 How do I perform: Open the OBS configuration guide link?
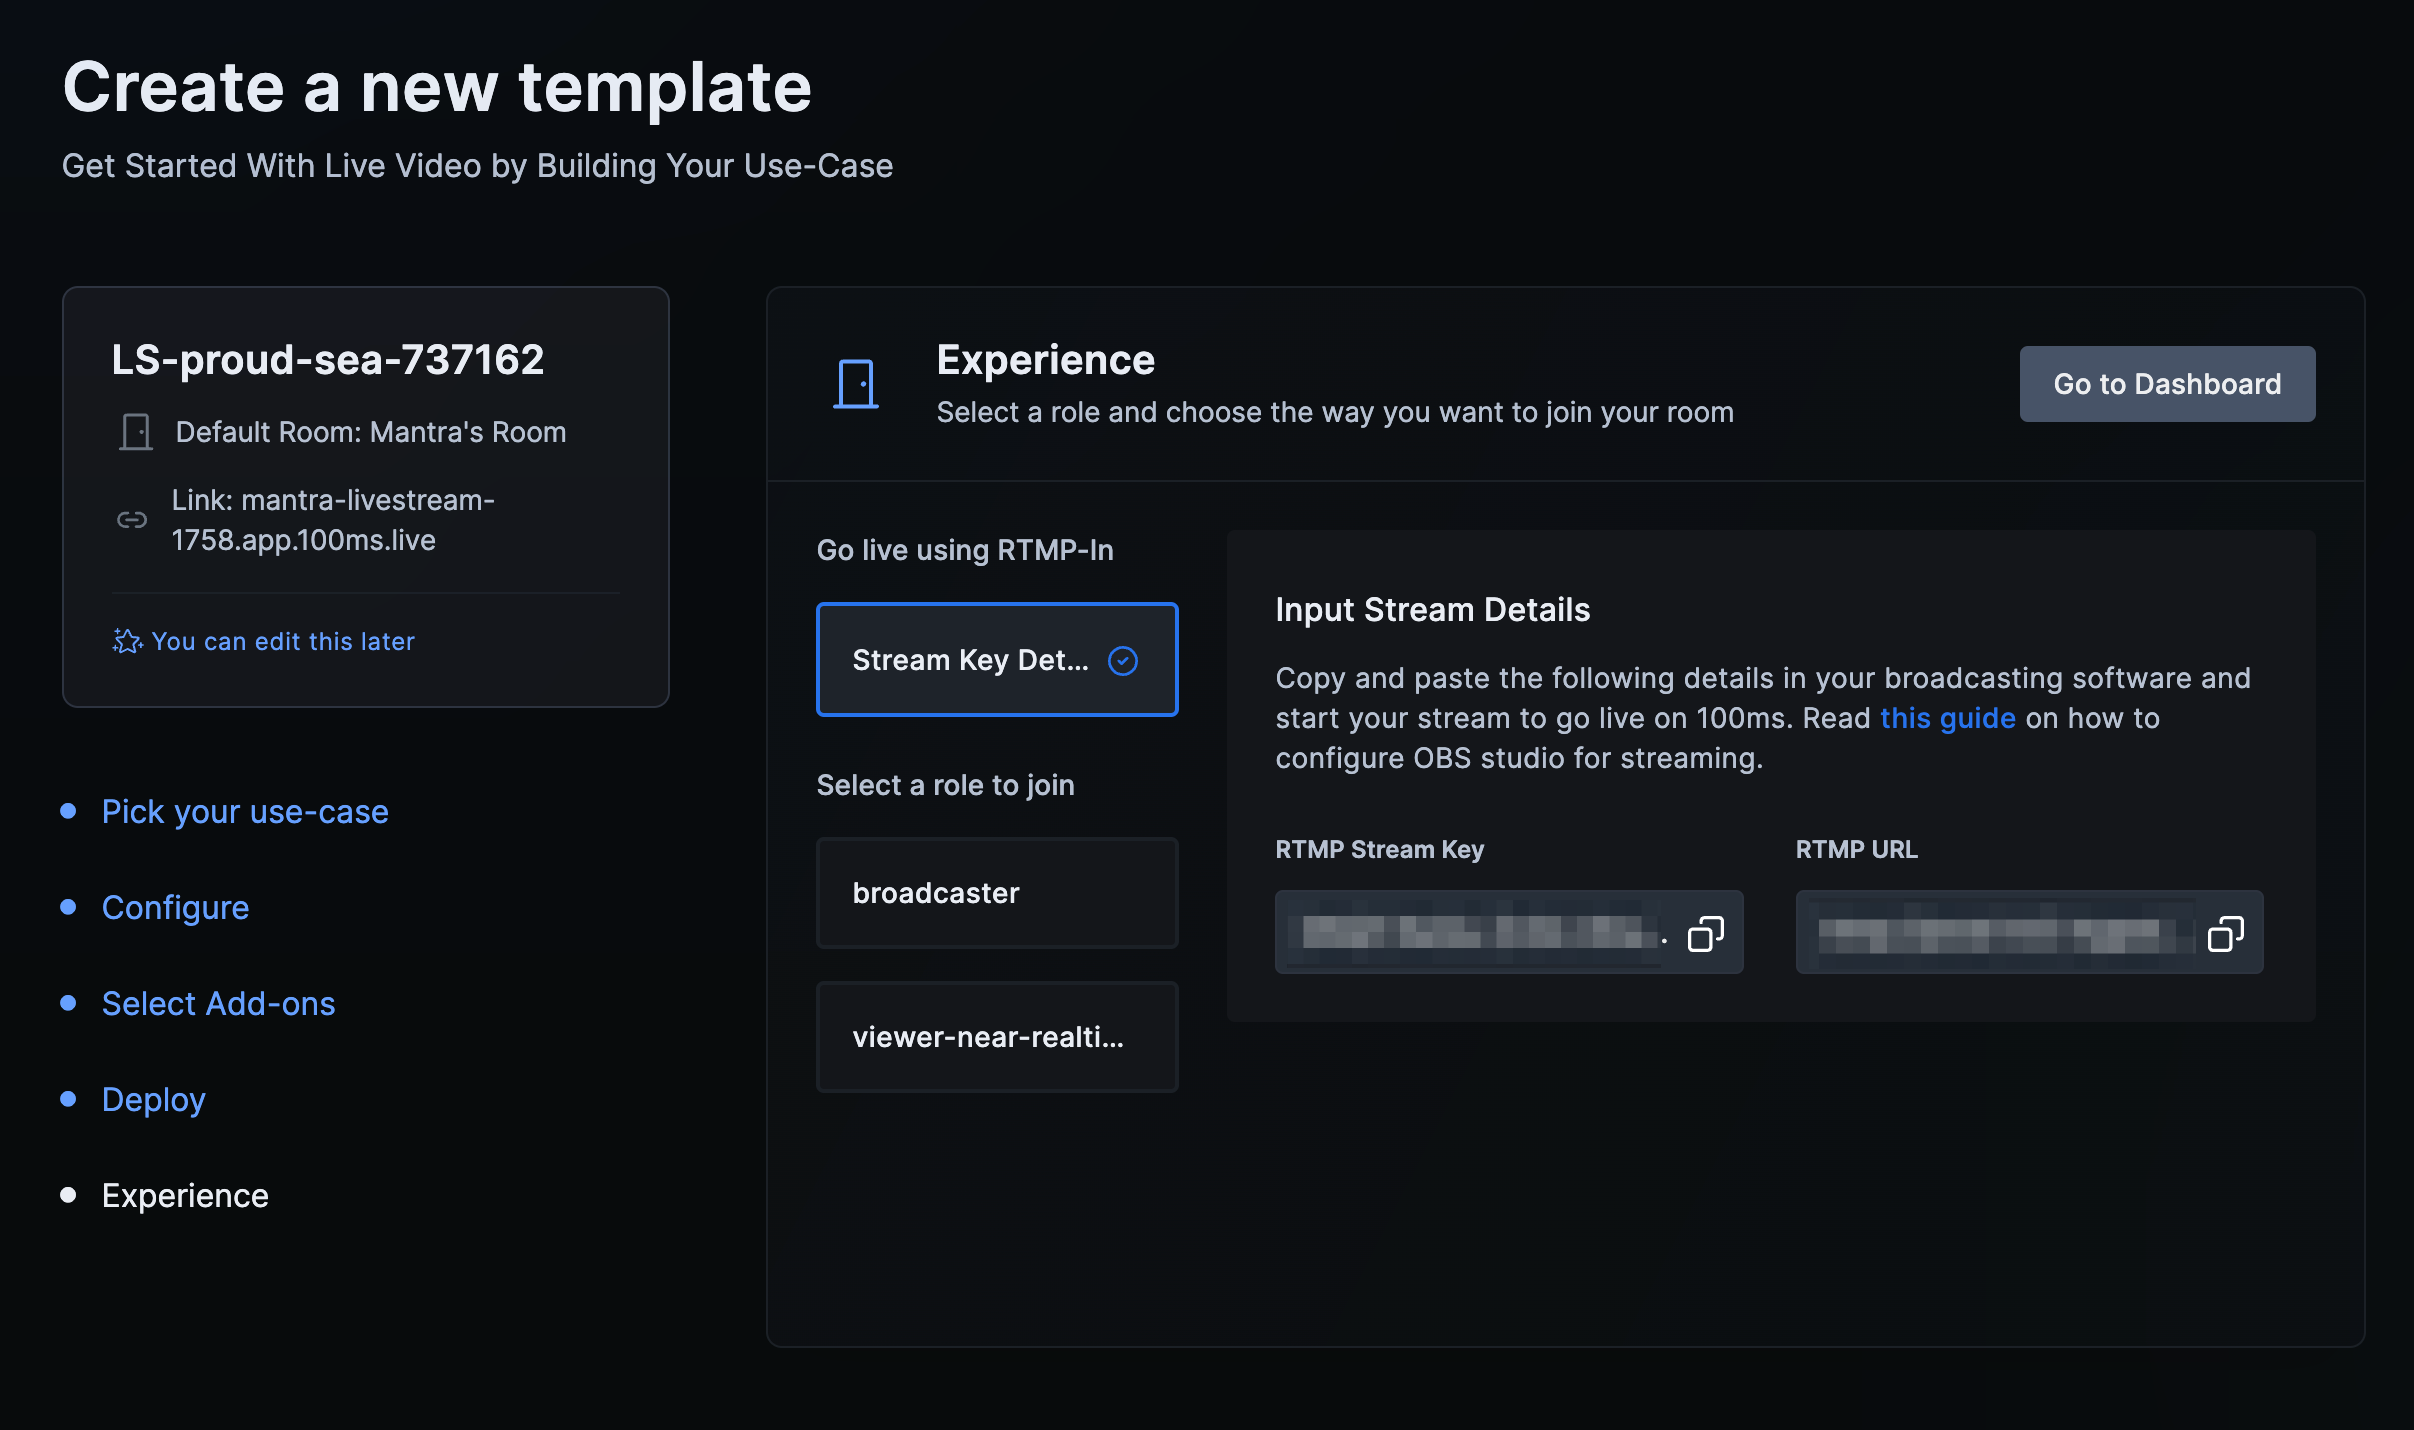(x=1947, y=717)
